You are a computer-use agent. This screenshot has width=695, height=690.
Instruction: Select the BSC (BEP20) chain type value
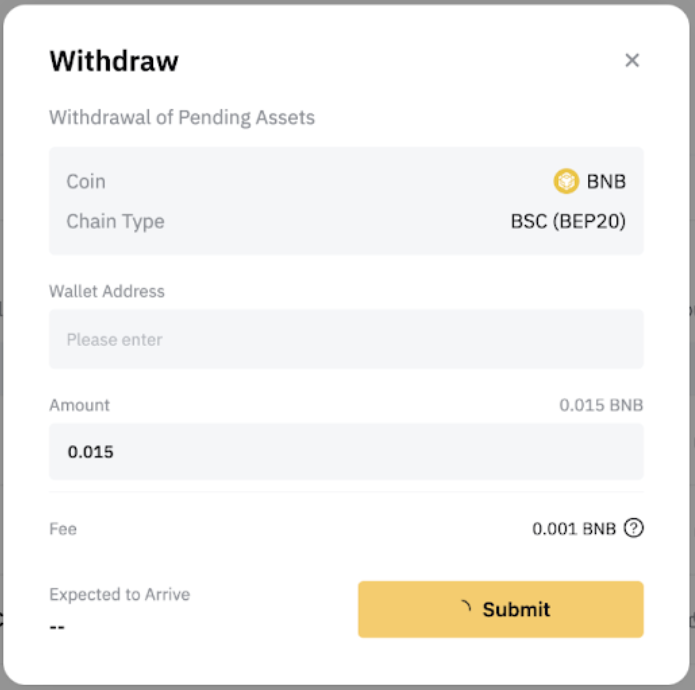(568, 221)
